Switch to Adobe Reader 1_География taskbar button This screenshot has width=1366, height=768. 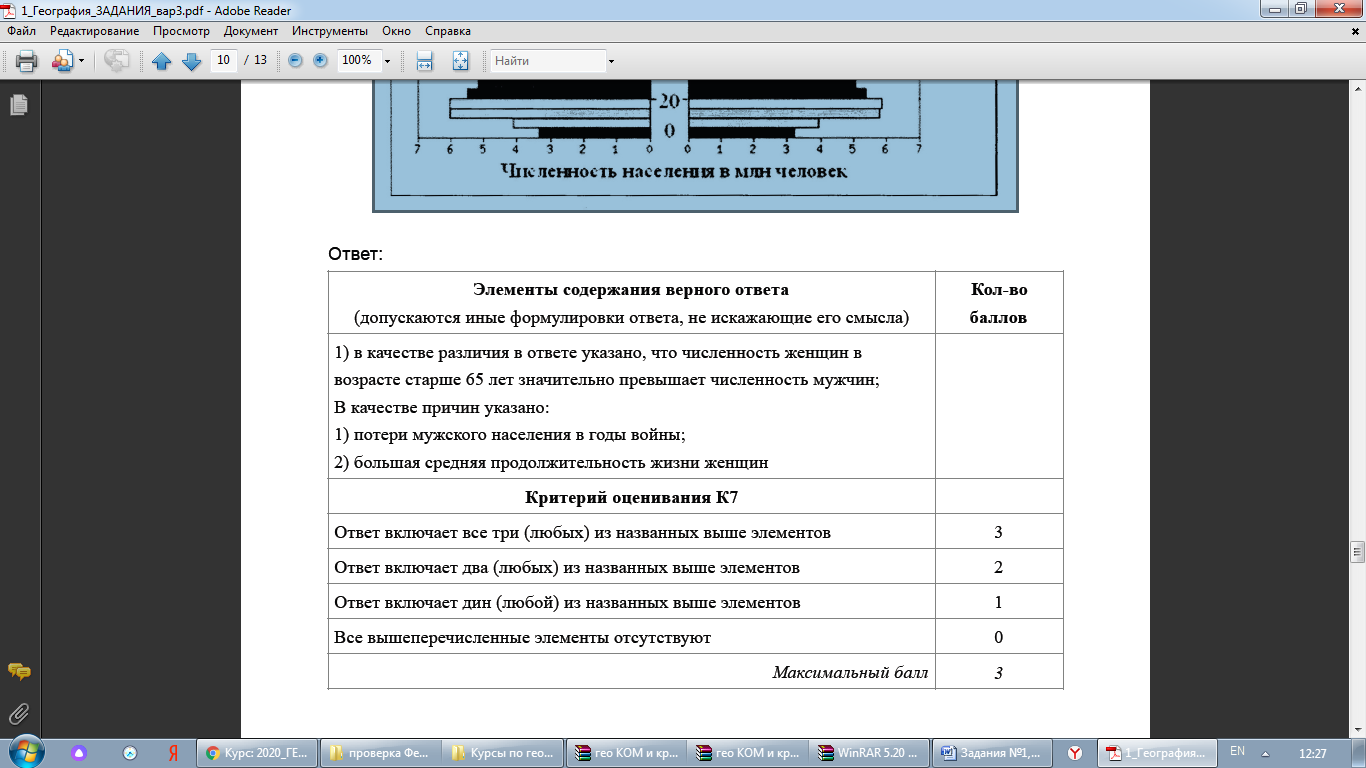[1157, 752]
